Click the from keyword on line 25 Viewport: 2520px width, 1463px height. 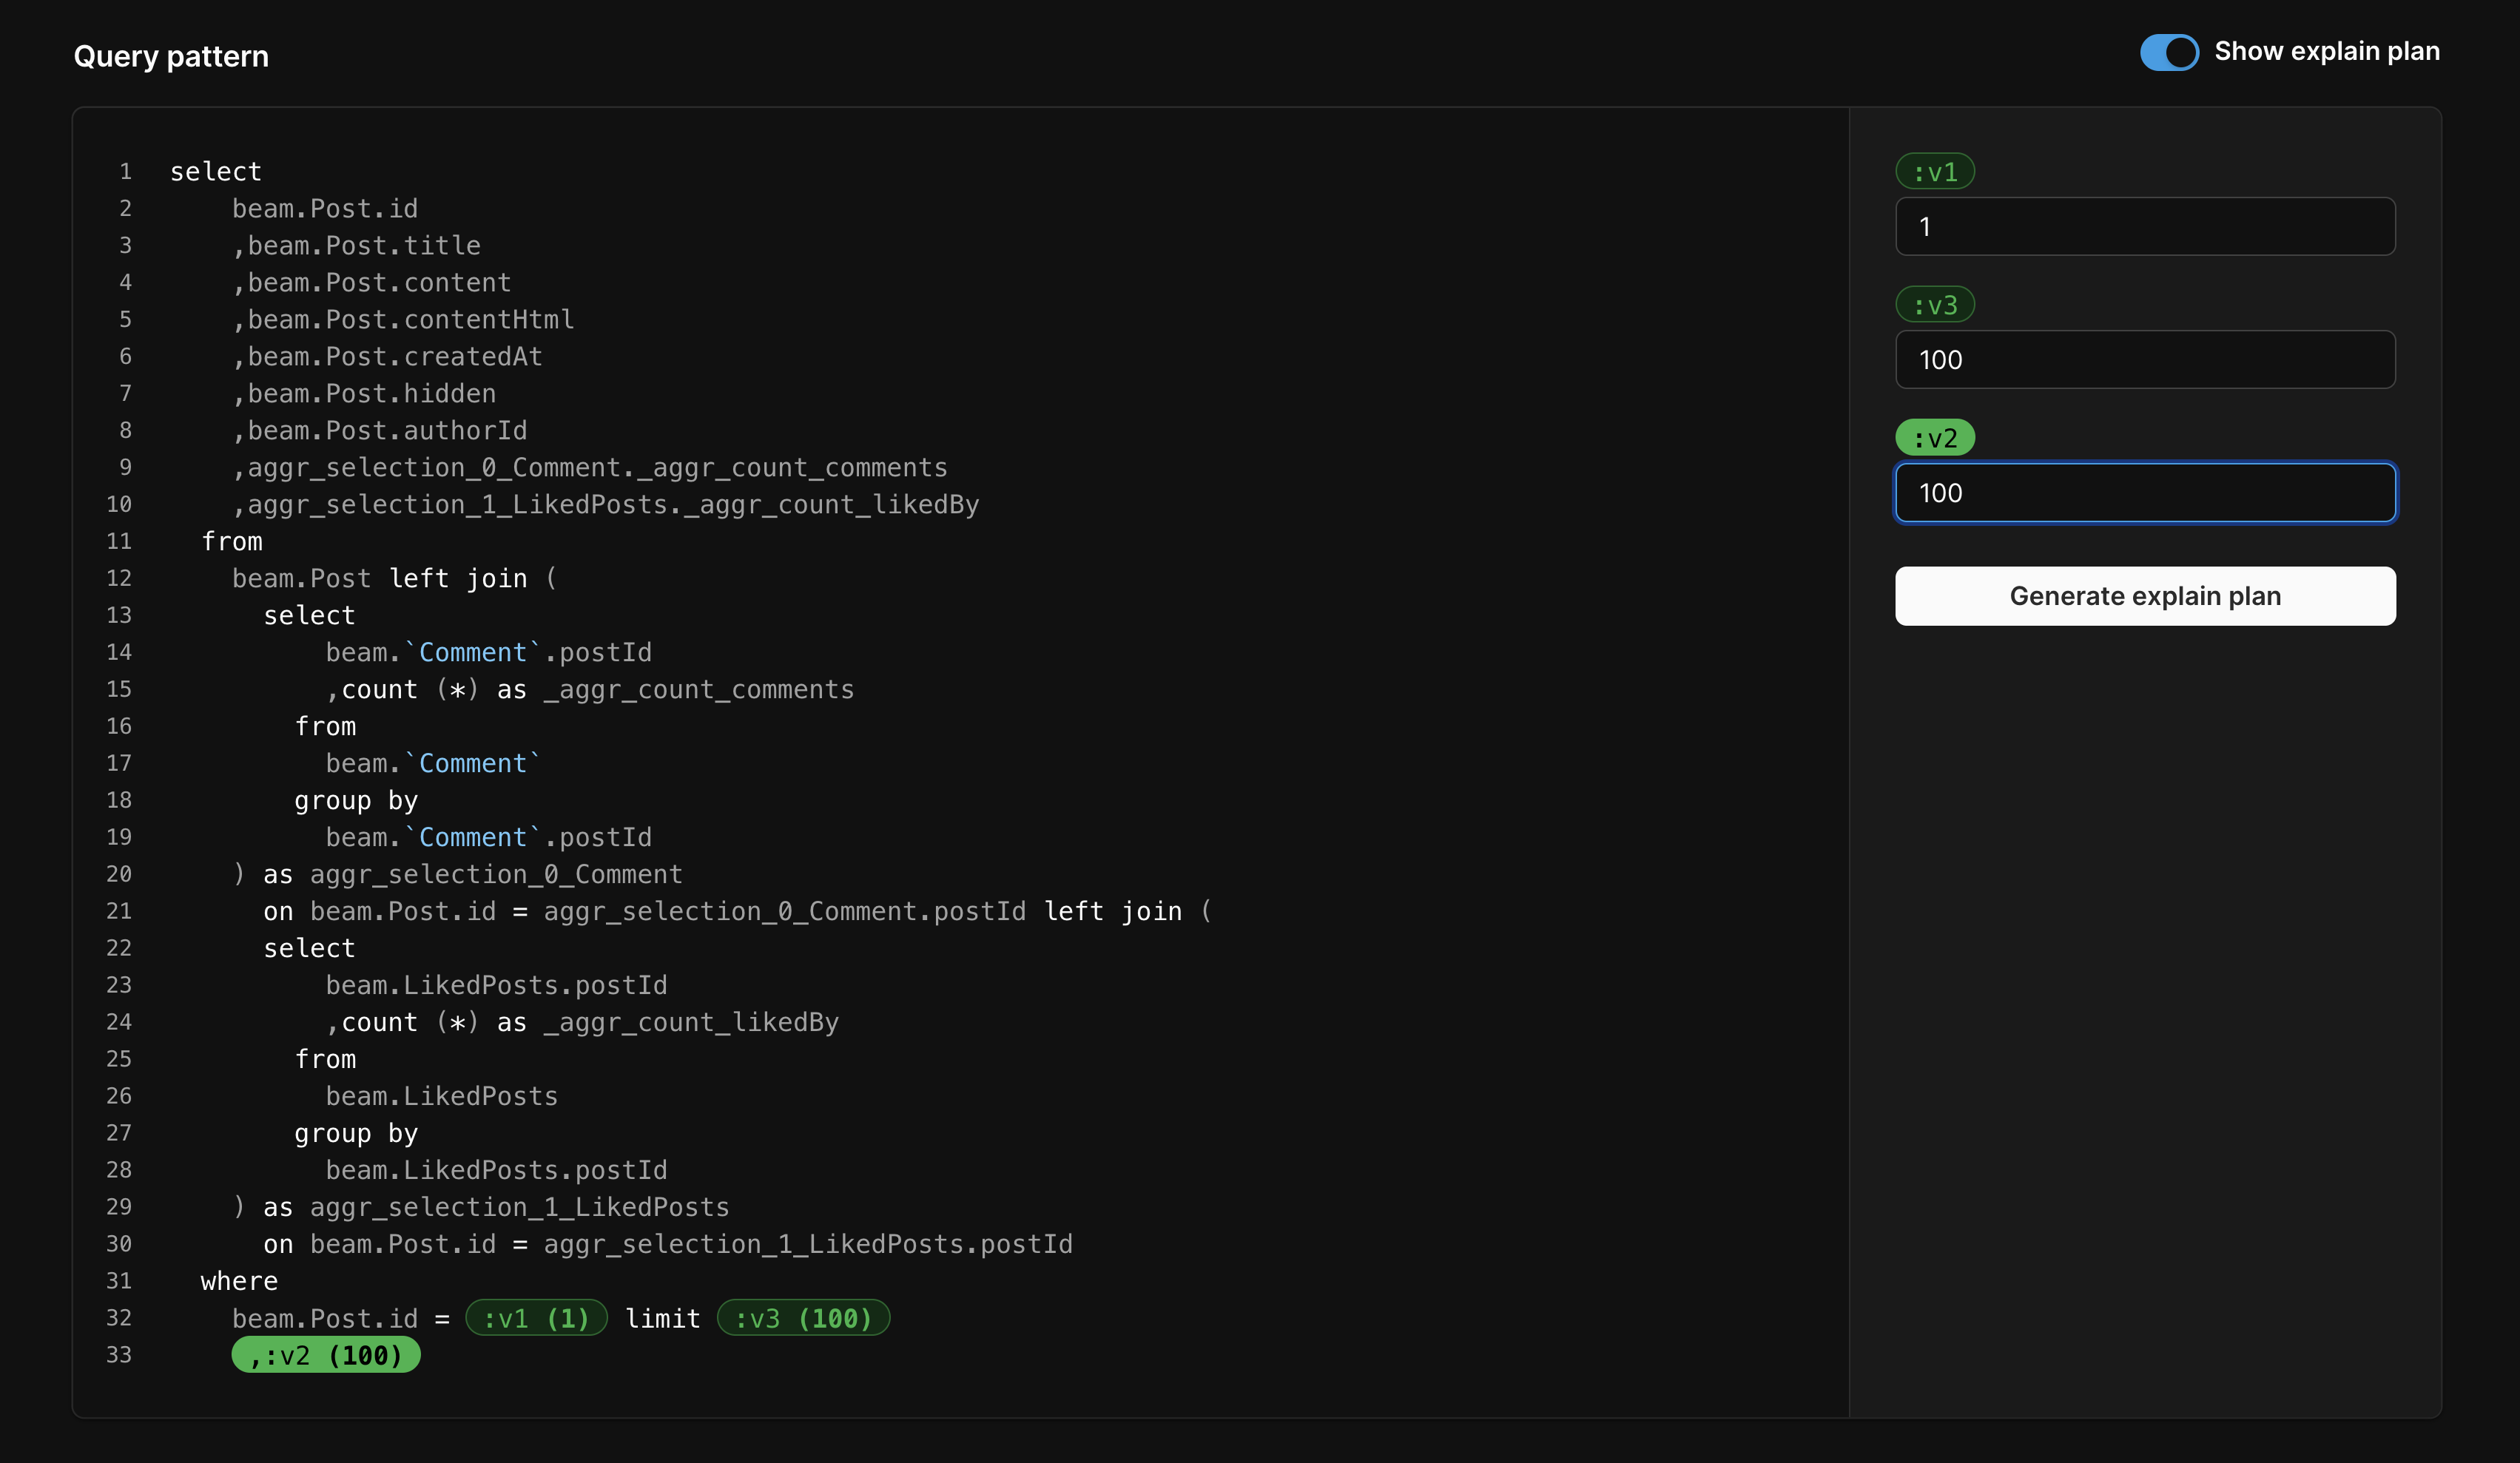tap(325, 1059)
